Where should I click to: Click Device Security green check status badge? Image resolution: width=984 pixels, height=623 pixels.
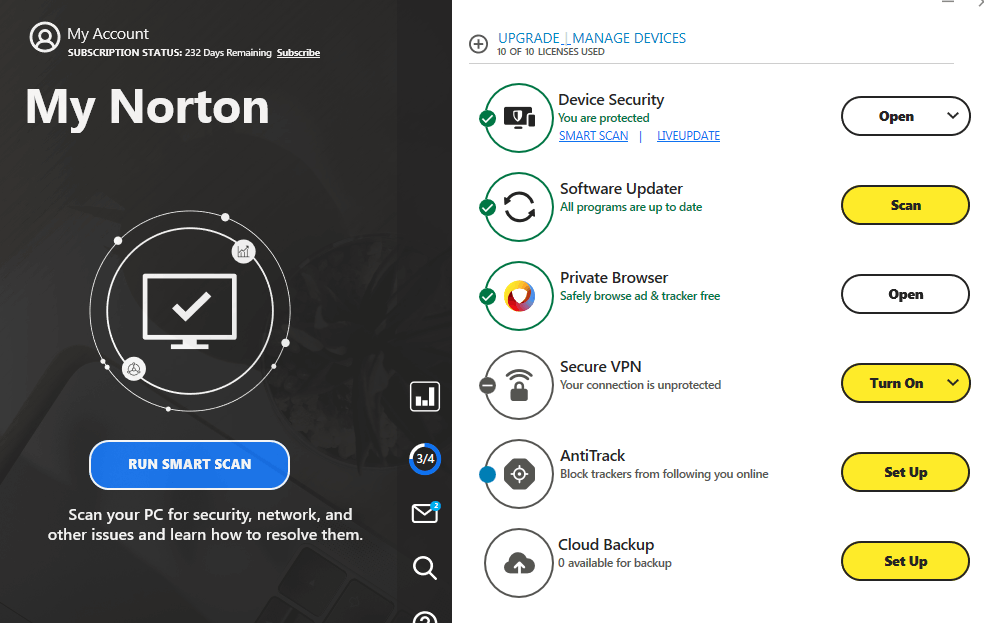[488, 118]
